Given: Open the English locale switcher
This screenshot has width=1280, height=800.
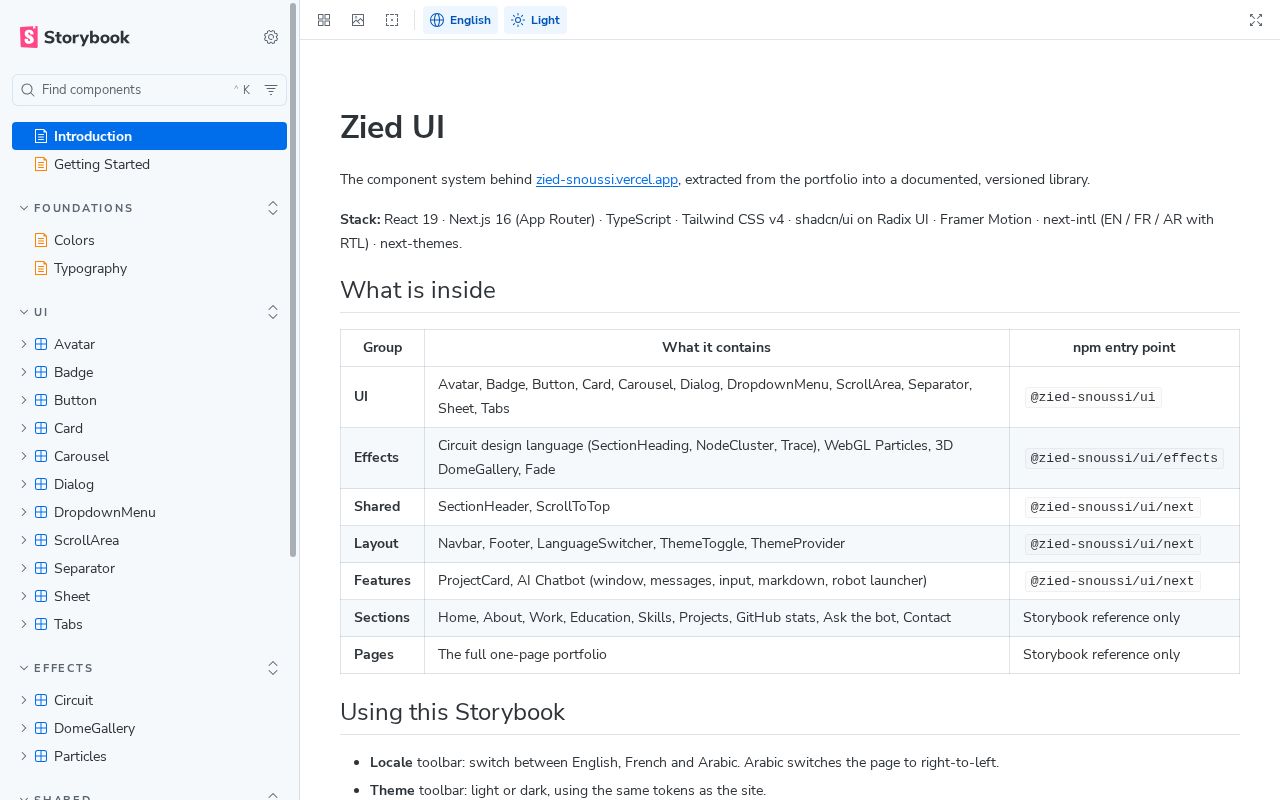Looking at the screenshot, I should tap(460, 20).
